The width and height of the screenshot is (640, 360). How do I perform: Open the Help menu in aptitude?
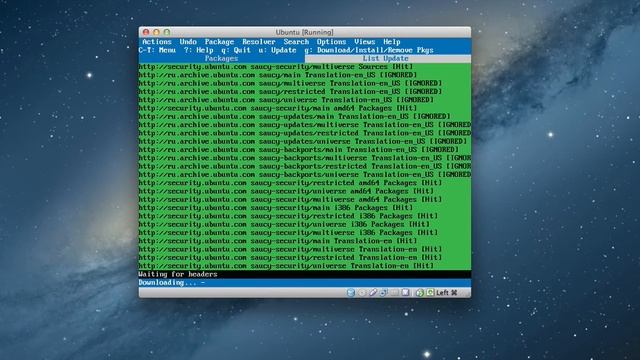coord(392,42)
